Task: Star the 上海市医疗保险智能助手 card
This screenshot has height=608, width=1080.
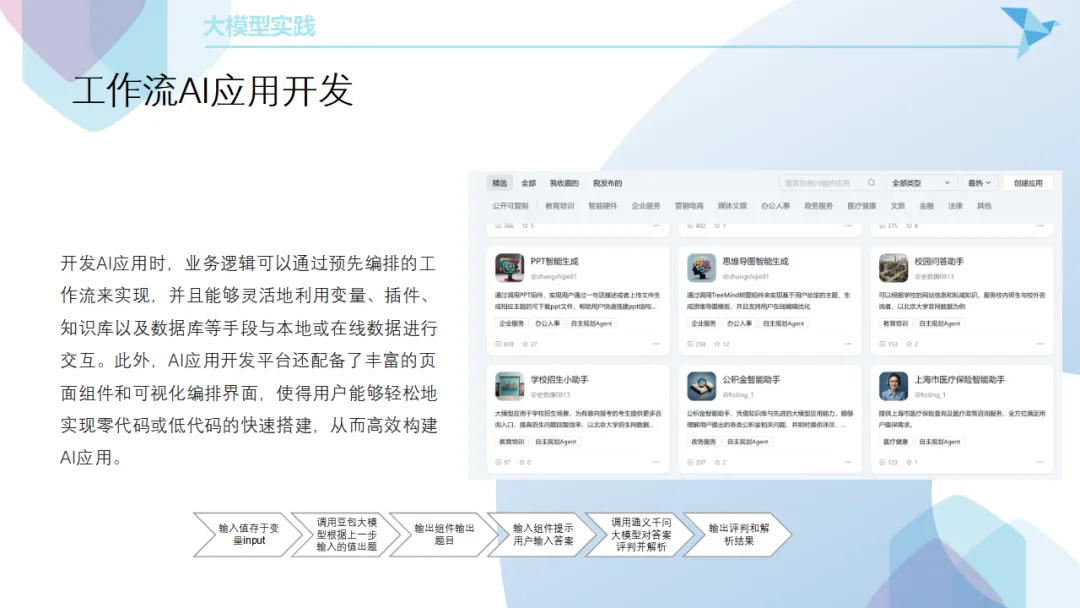Action: [909, 462]
